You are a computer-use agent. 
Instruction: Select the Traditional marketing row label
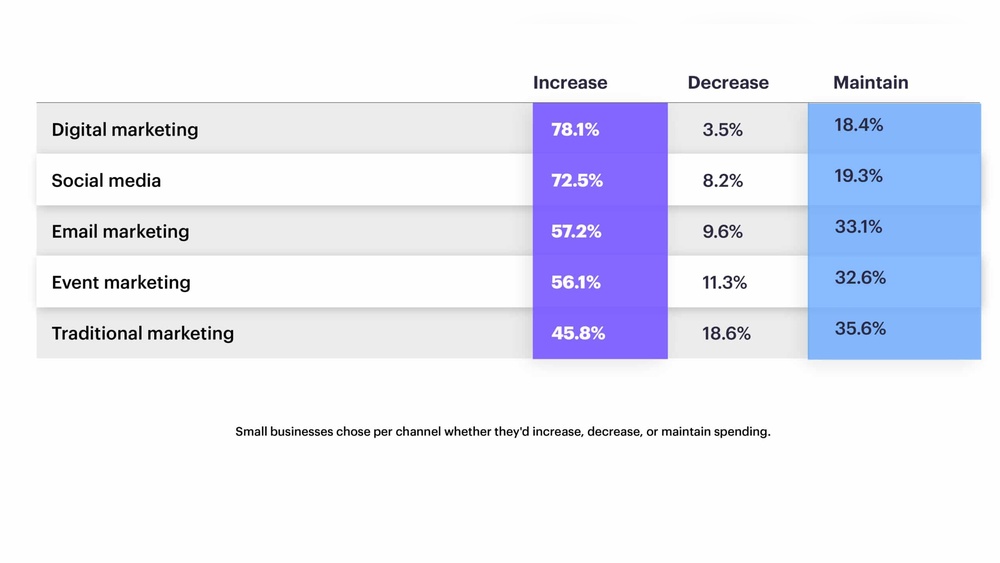[x=143, y=334]
